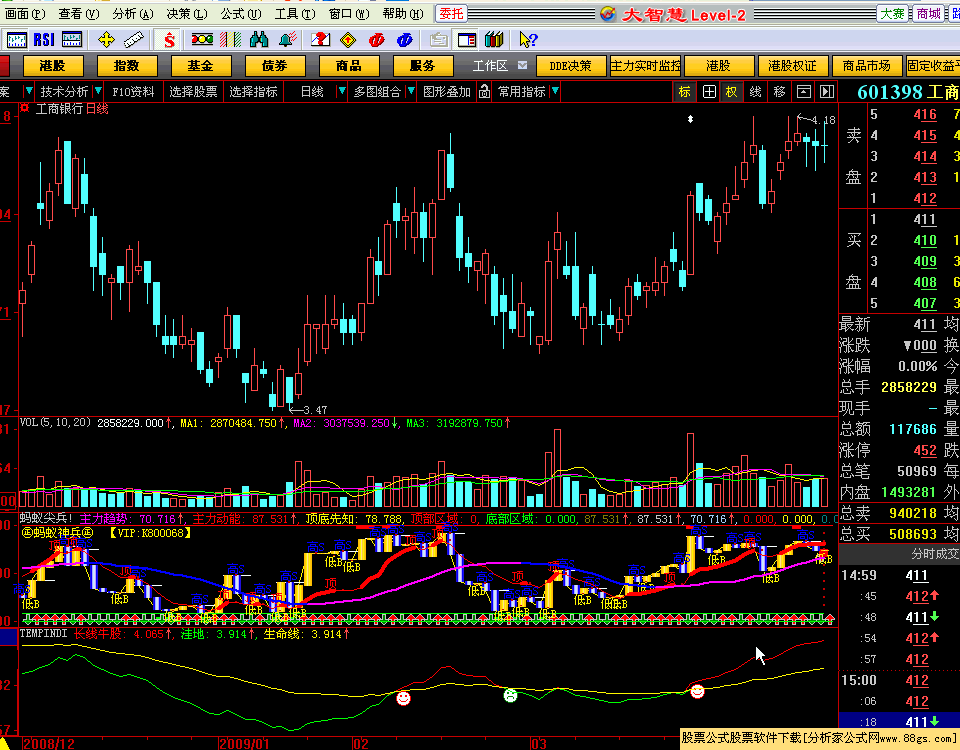The image size is (960, 750).
Task: Toggle the crosshair grid box icon
Action: coord(709,91)
